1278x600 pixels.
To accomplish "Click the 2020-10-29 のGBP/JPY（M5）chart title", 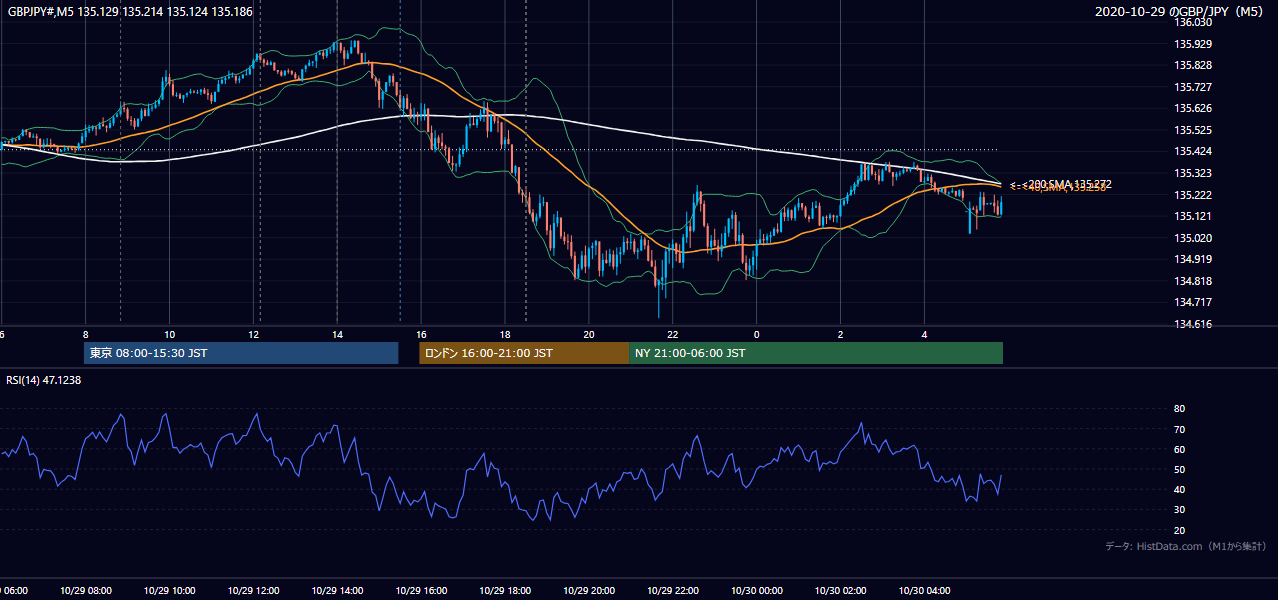I will 1181,12.
